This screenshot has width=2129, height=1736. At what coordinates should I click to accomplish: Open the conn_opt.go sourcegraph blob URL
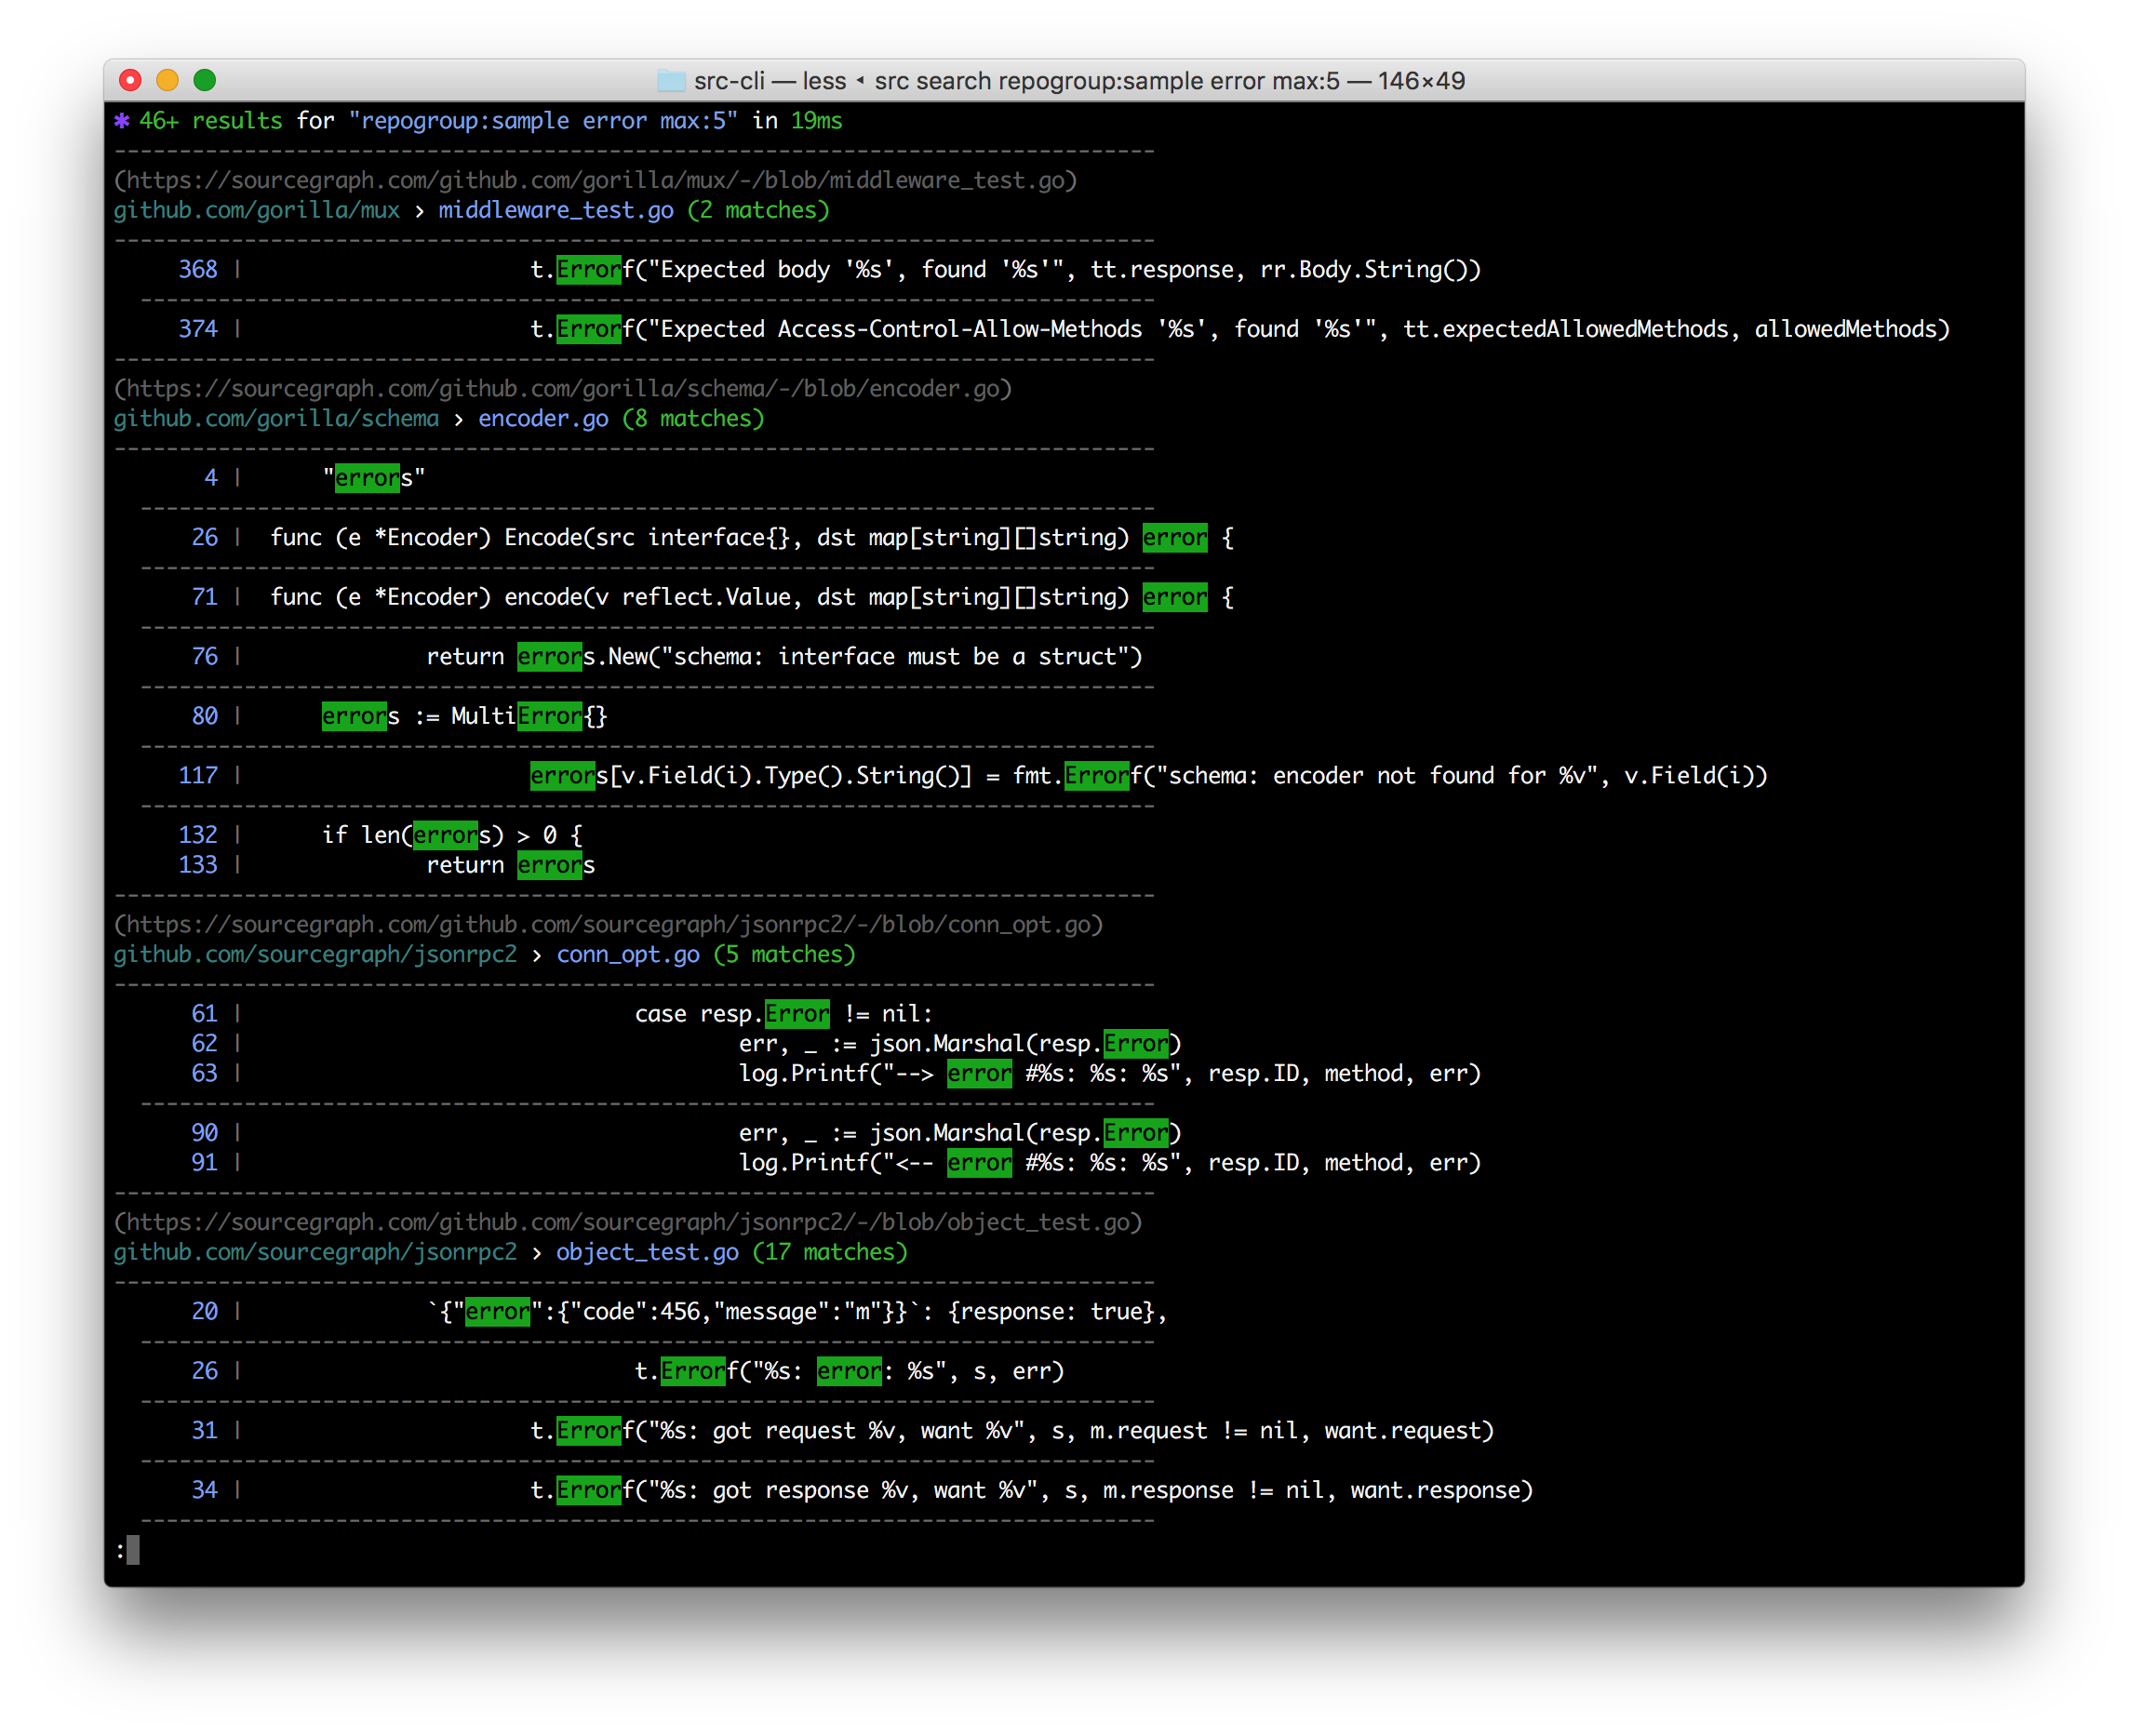coord(608,925)
